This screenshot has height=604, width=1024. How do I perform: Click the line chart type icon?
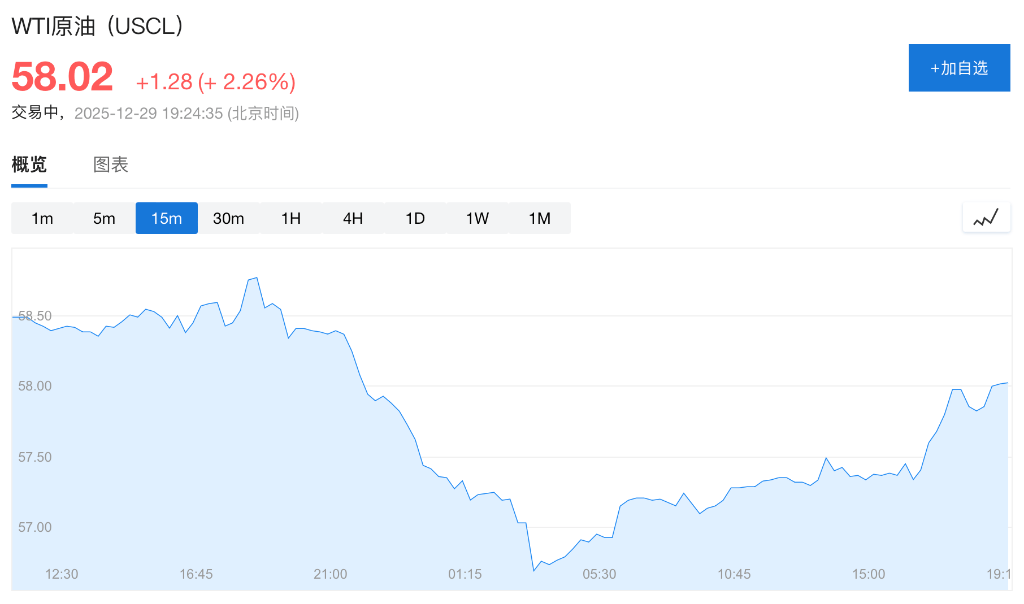(x=986, y=218)
